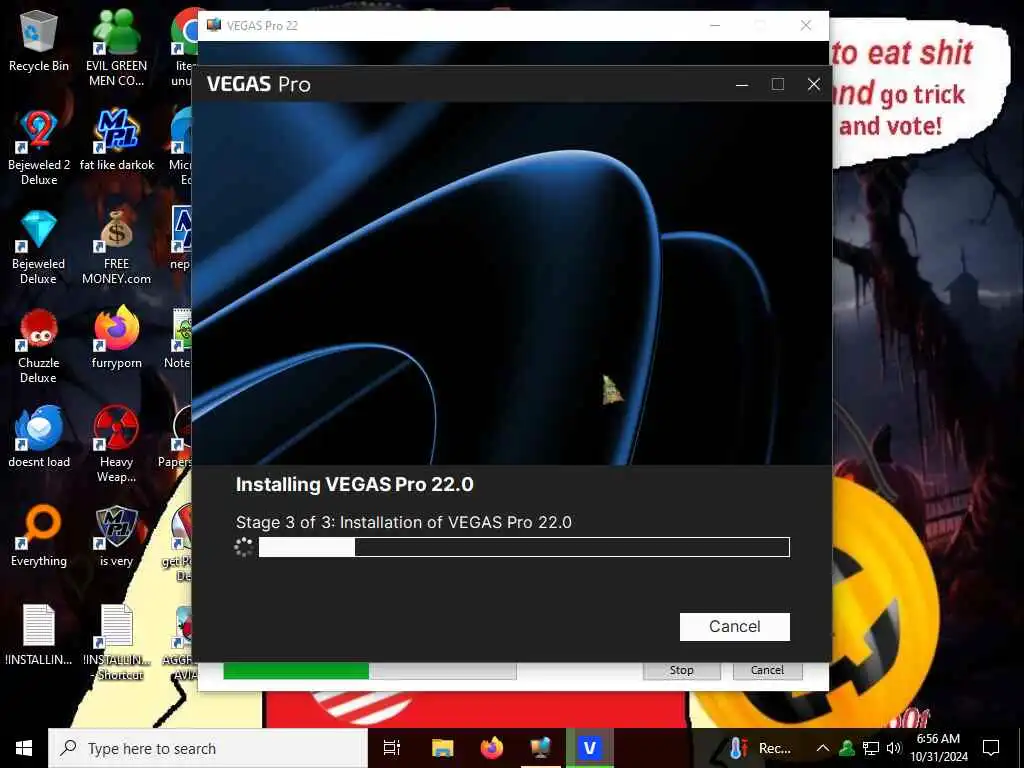Screen dimensions: 1024x768
Task: Select the Bejeweled 2 Deluxe desktop icon
Action: (x=39, y=148)
